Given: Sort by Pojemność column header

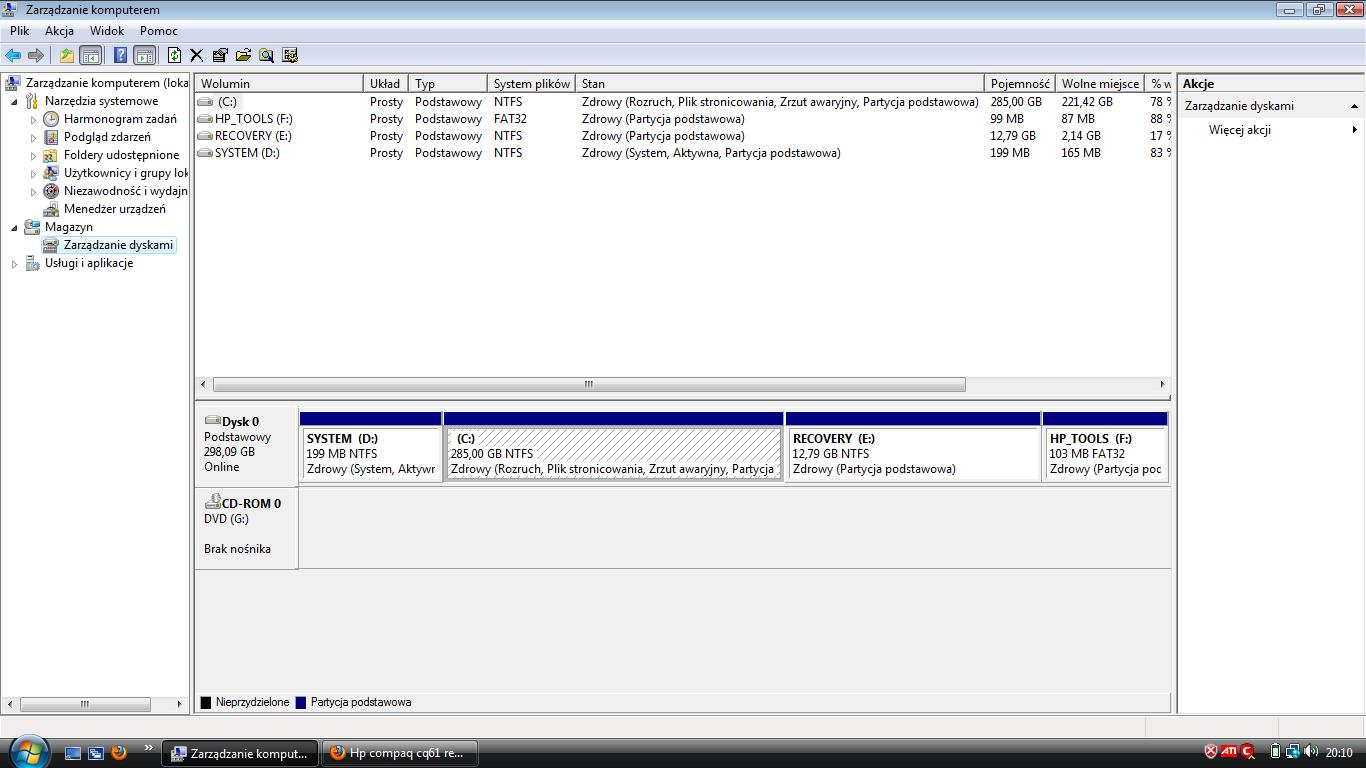Looking at the screenshot, I should point(1020,84).
